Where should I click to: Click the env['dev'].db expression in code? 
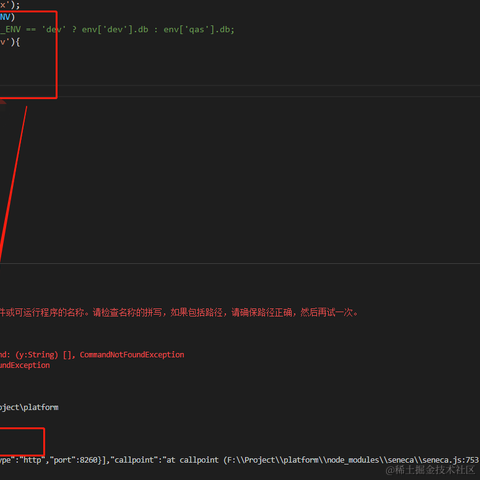tap(115, 29)
